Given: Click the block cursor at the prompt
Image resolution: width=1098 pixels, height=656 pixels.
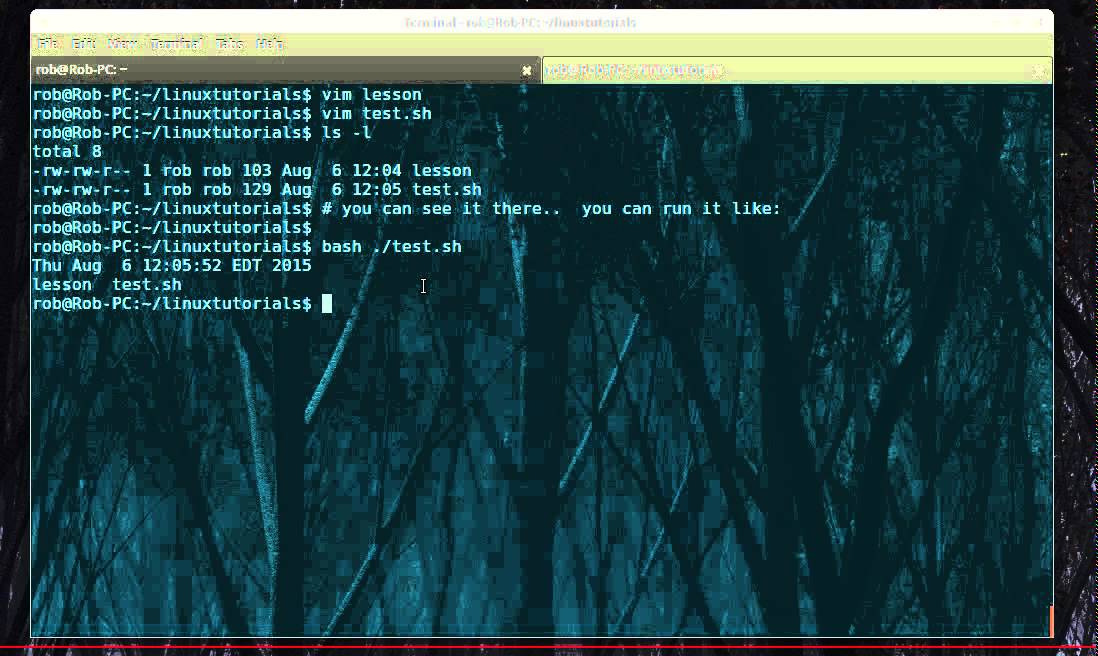Looking at the screenshot, I should point(327,303).
